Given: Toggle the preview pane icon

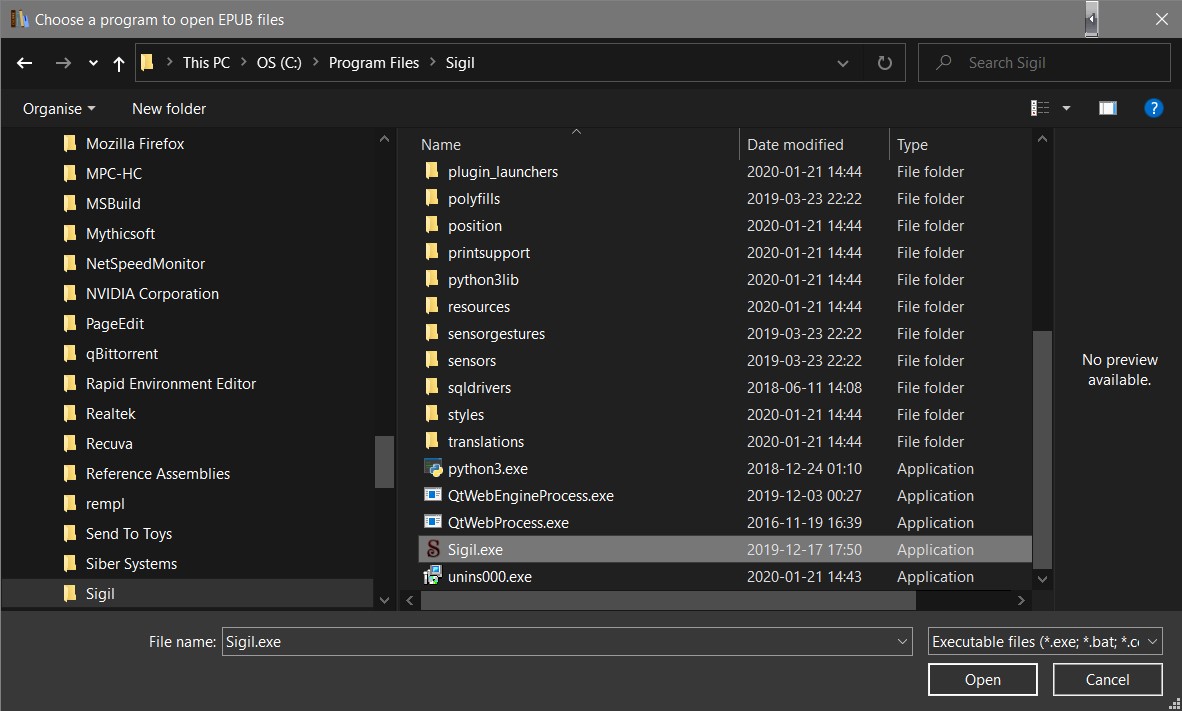Looking at the screenshot, I should 1107,109.
